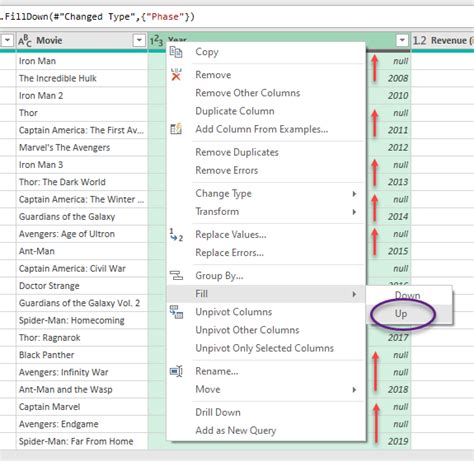The image size is (474, 461).
Task: Click the Add Column From Examples icon
Action: coord(176,129)
